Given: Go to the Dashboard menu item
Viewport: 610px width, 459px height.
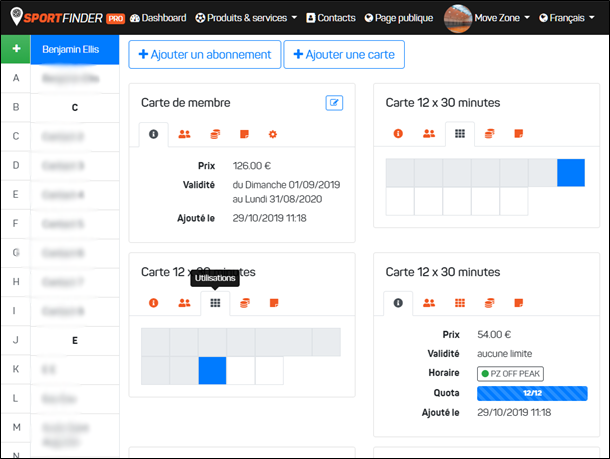Looking at the screenshot, I should pyautogui.click(x=157, y=18).
